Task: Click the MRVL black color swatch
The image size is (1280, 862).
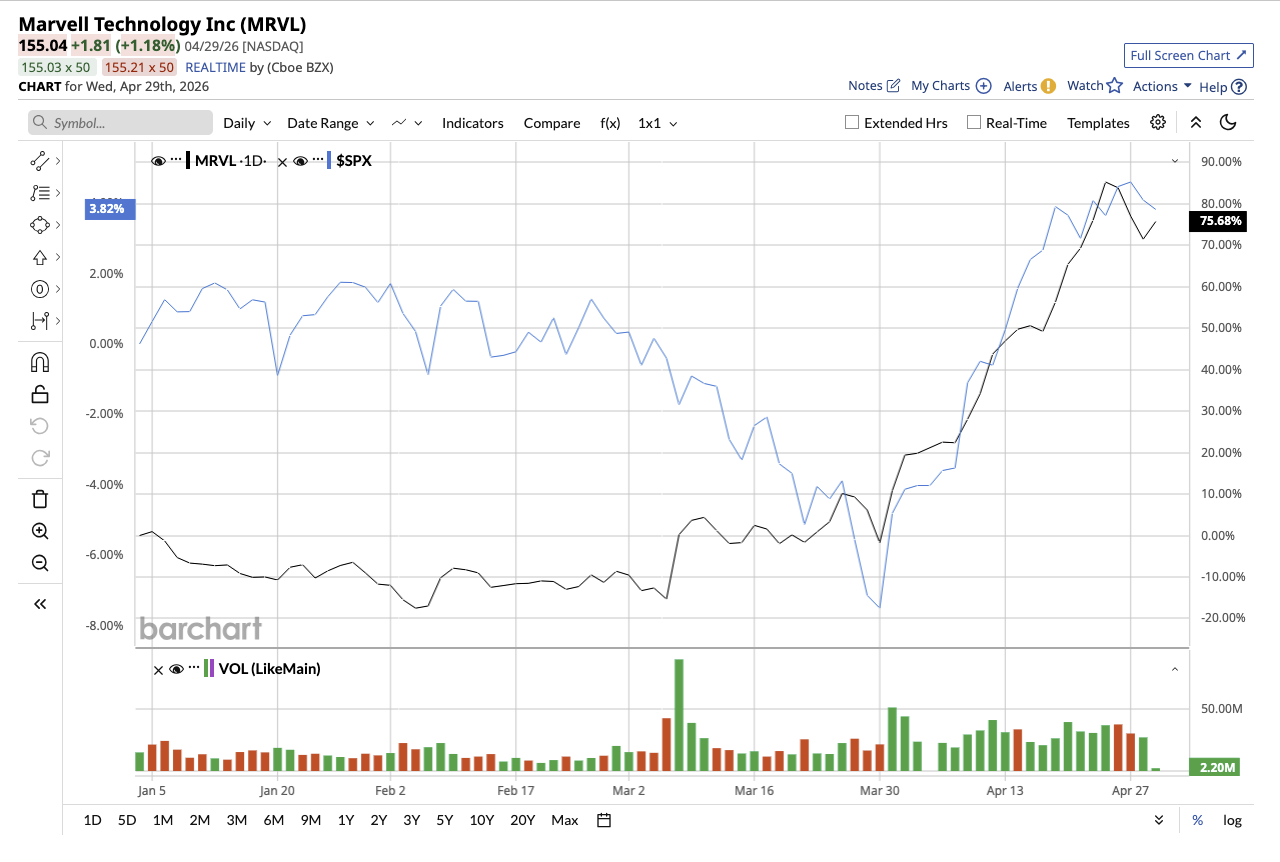Action: [x=187, y=161]
